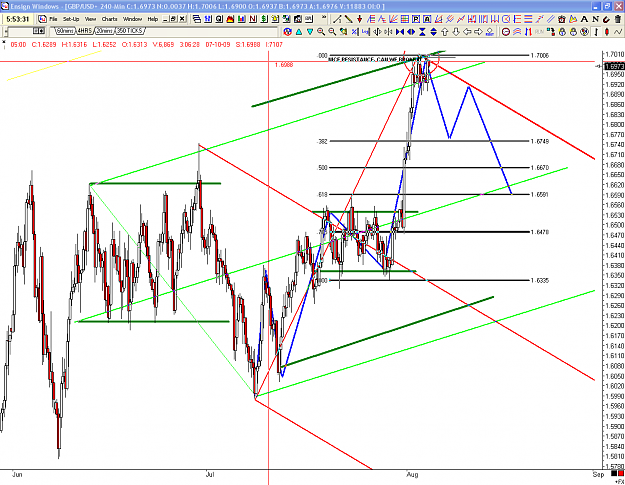Image resolution: width=625 pixels, height=485 pixels.
Task: Click the colored bars chart icon
Action: click(241, 19)
